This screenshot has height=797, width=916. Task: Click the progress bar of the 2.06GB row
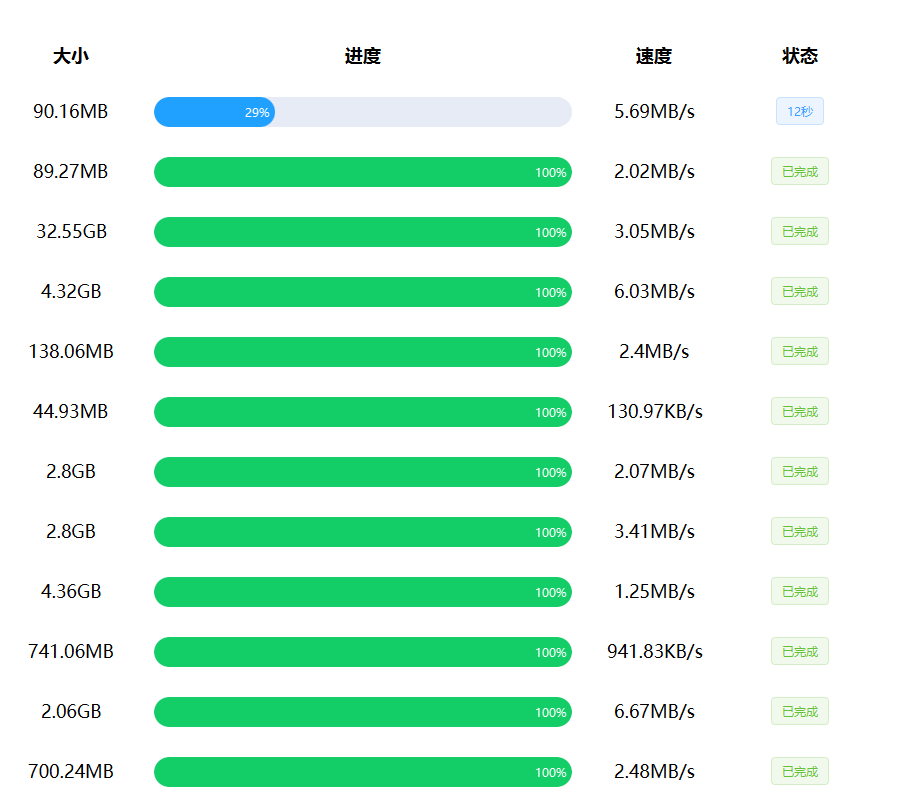363,712
